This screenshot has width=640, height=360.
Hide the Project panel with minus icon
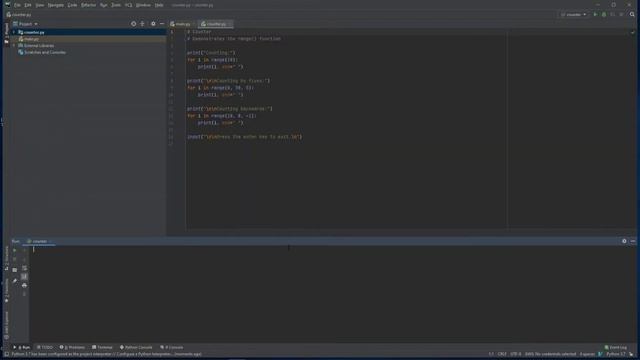click(162, 24)
